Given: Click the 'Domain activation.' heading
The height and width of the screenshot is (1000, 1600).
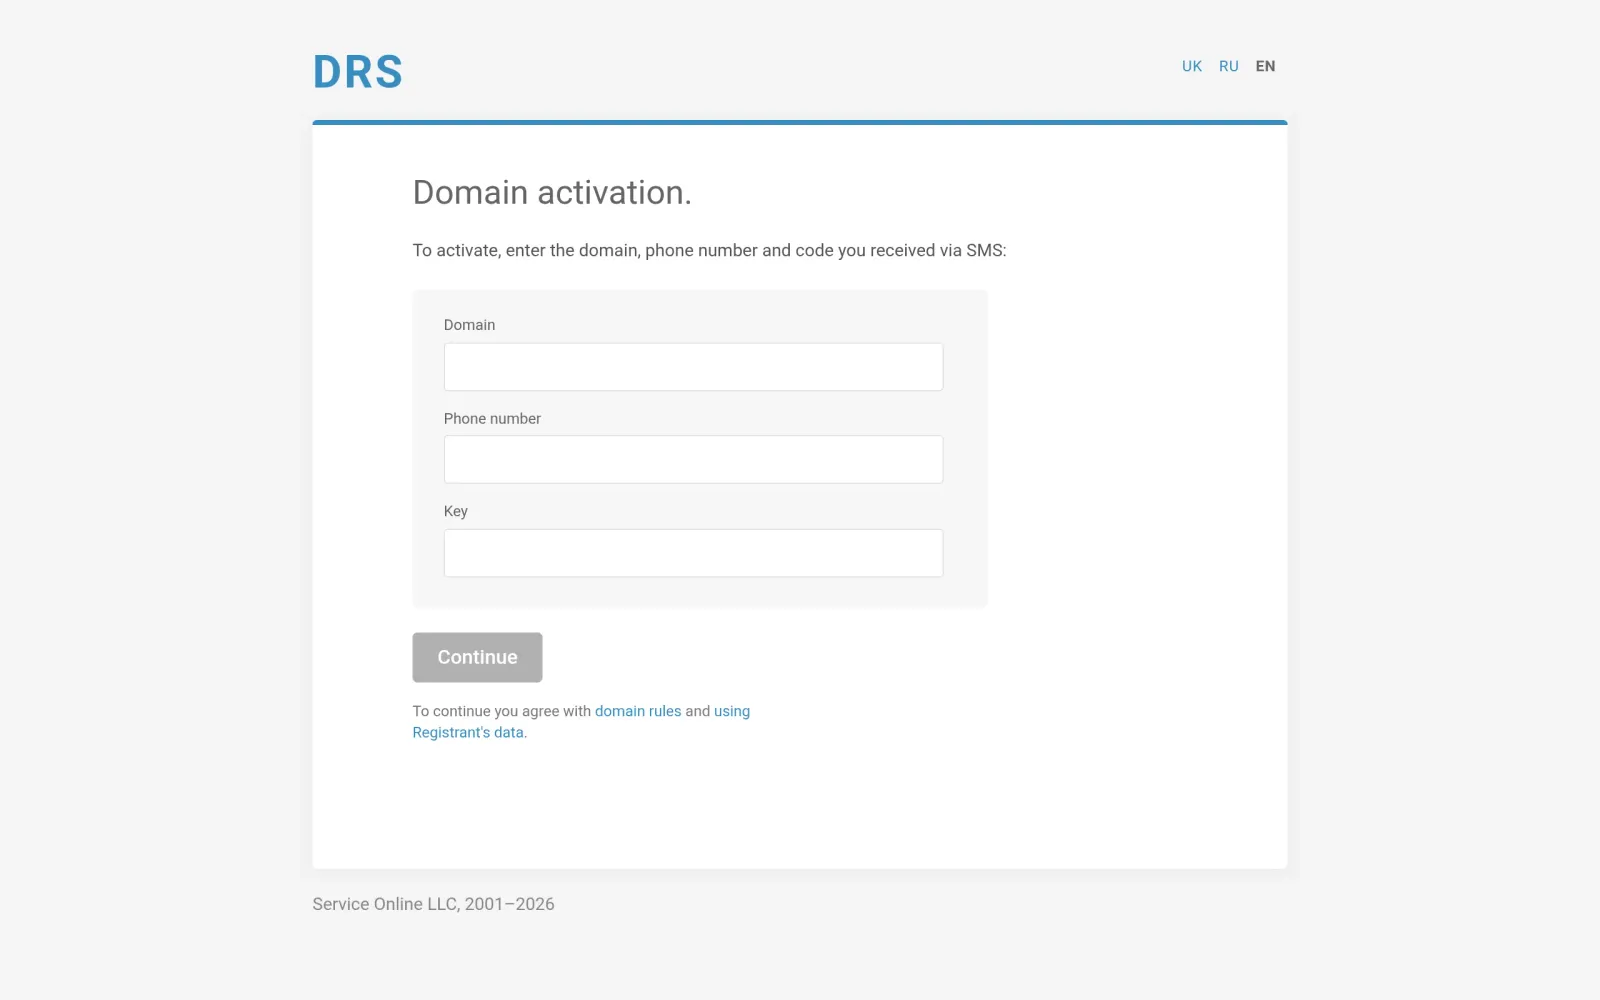Looking at the screenshot, I should (552, 192).
